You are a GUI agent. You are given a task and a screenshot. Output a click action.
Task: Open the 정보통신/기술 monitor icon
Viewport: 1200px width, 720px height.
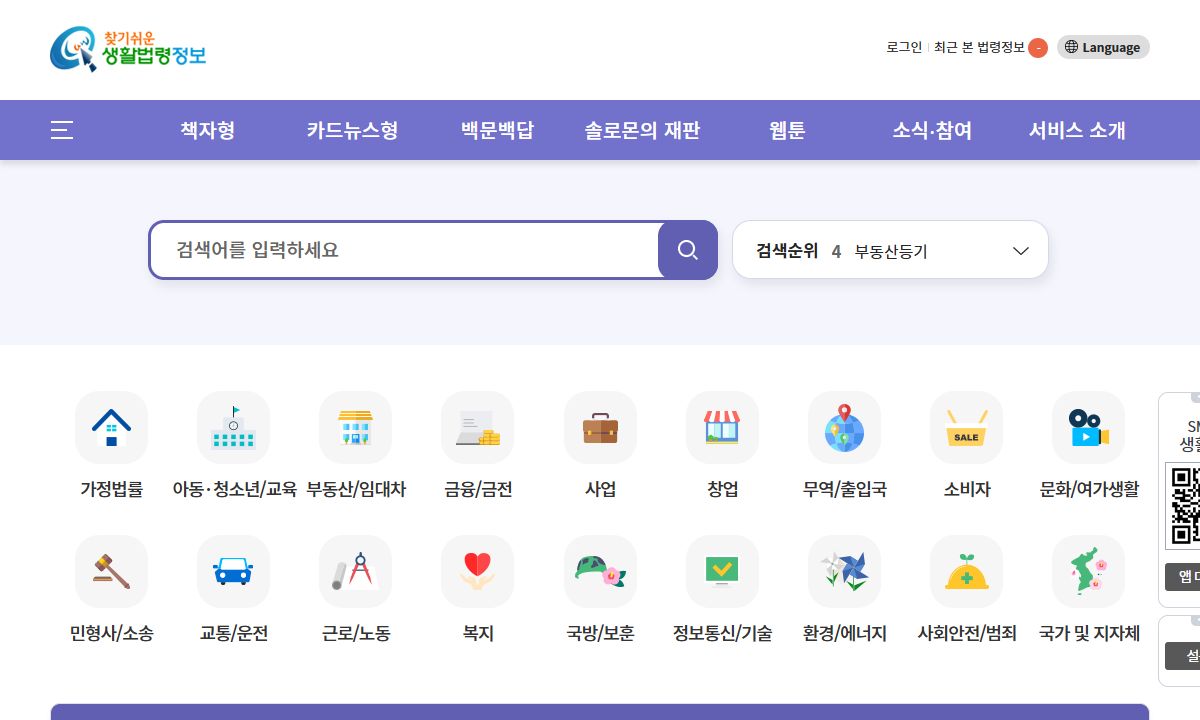pos(722,572)
